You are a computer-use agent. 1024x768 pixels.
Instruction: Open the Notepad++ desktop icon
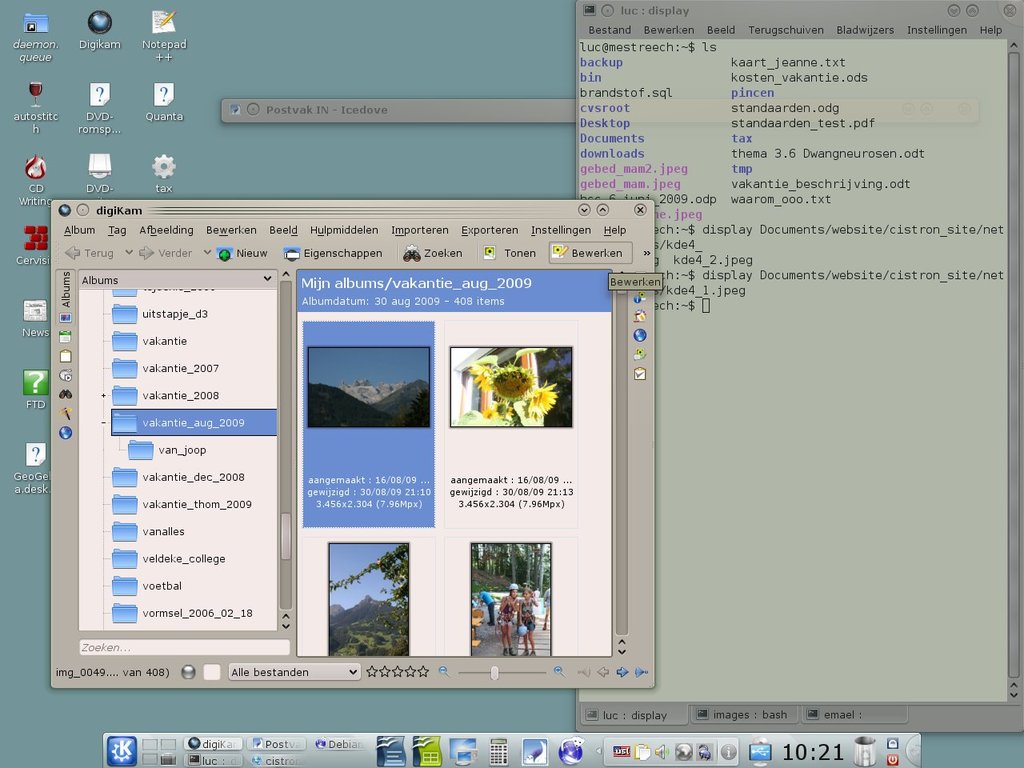[164, 36]
